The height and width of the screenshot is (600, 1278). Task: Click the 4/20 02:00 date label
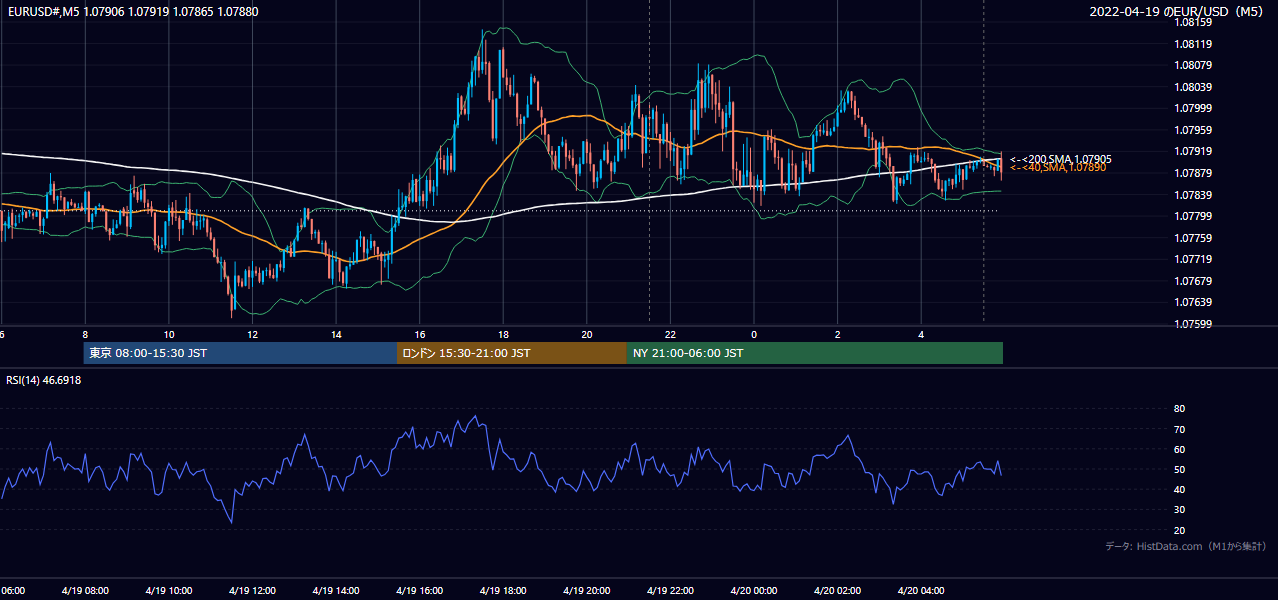837,591
